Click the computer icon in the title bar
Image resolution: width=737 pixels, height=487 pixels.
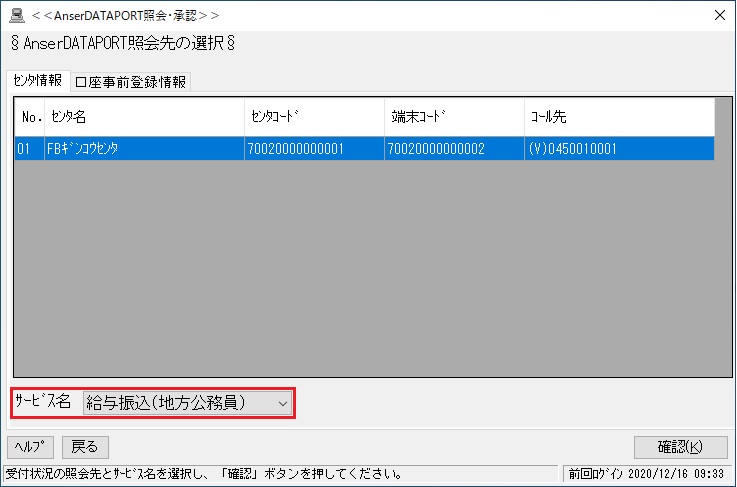(17, 15)
